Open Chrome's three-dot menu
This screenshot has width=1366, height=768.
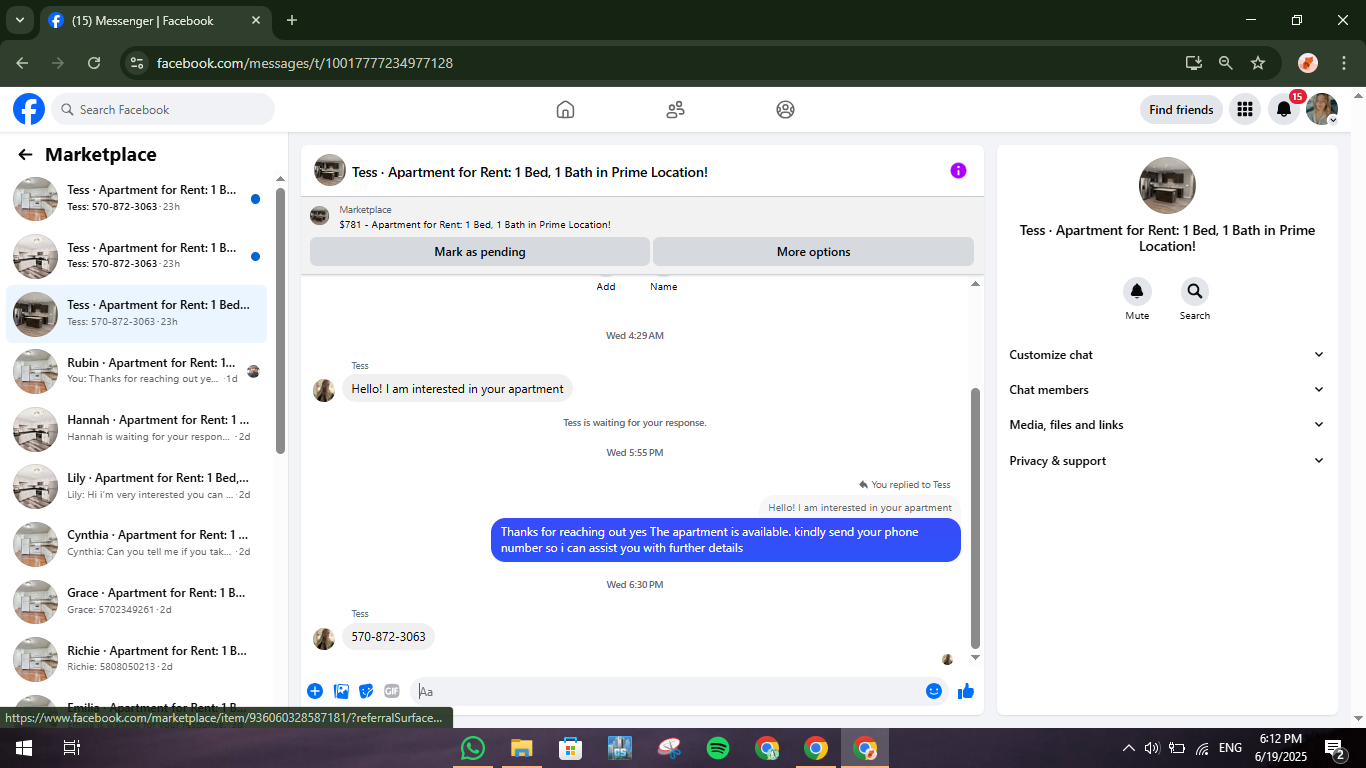pyautogui.click(x=1343, y=63)
